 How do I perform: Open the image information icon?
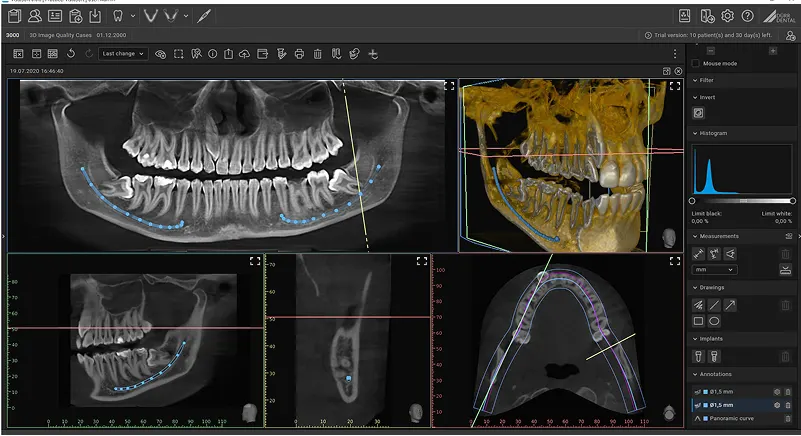point(213,54)
